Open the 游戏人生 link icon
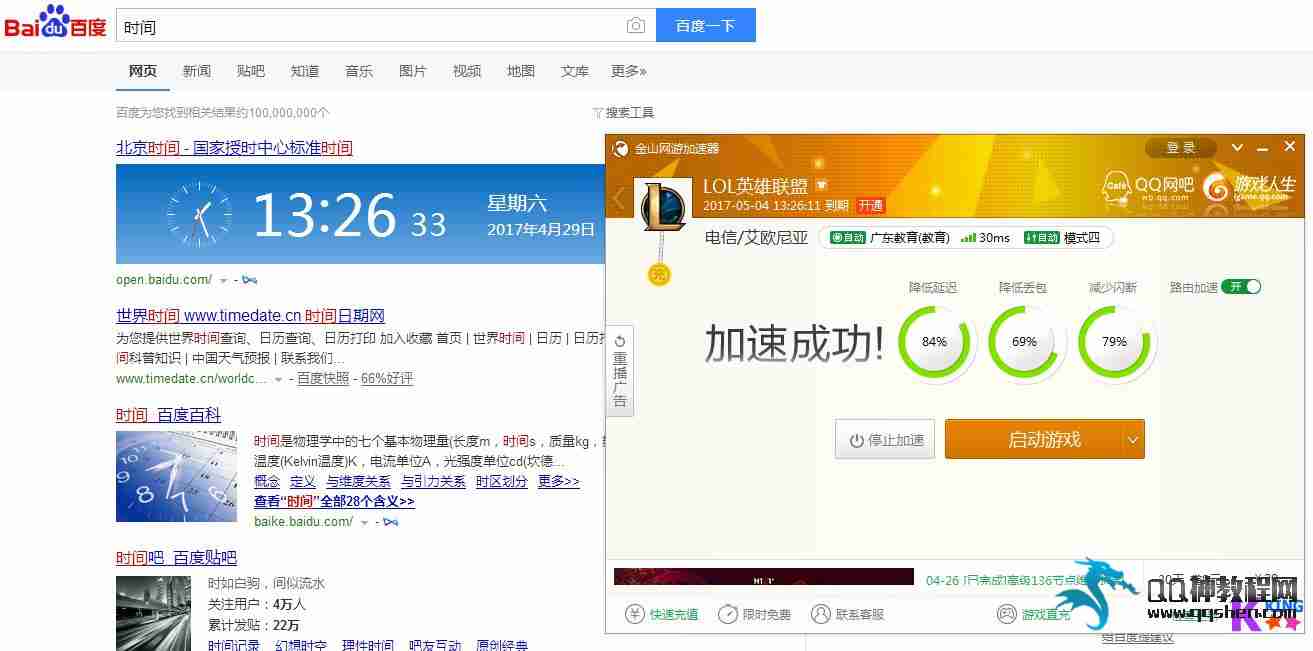This screenshot has width=1313, height=651. [x=1248, y=186]
